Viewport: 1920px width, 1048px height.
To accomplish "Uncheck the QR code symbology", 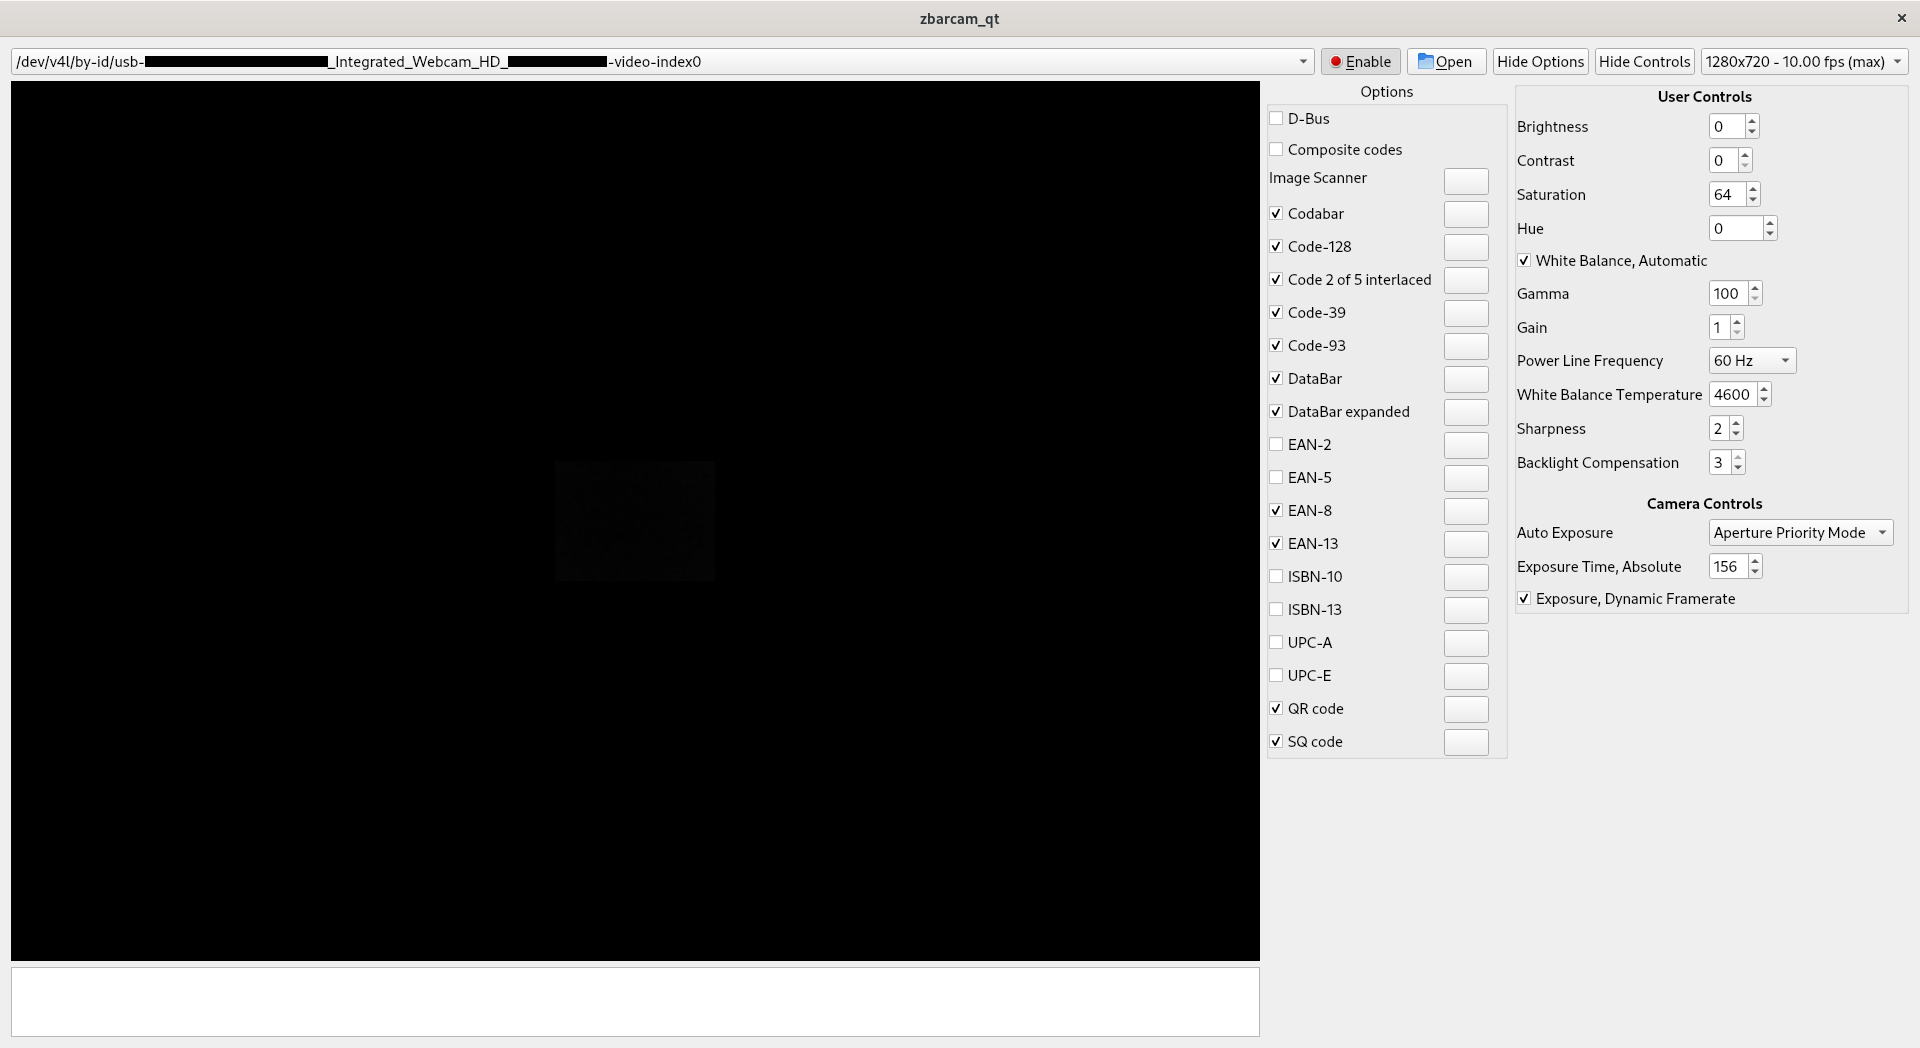I will pos(1276,709).
